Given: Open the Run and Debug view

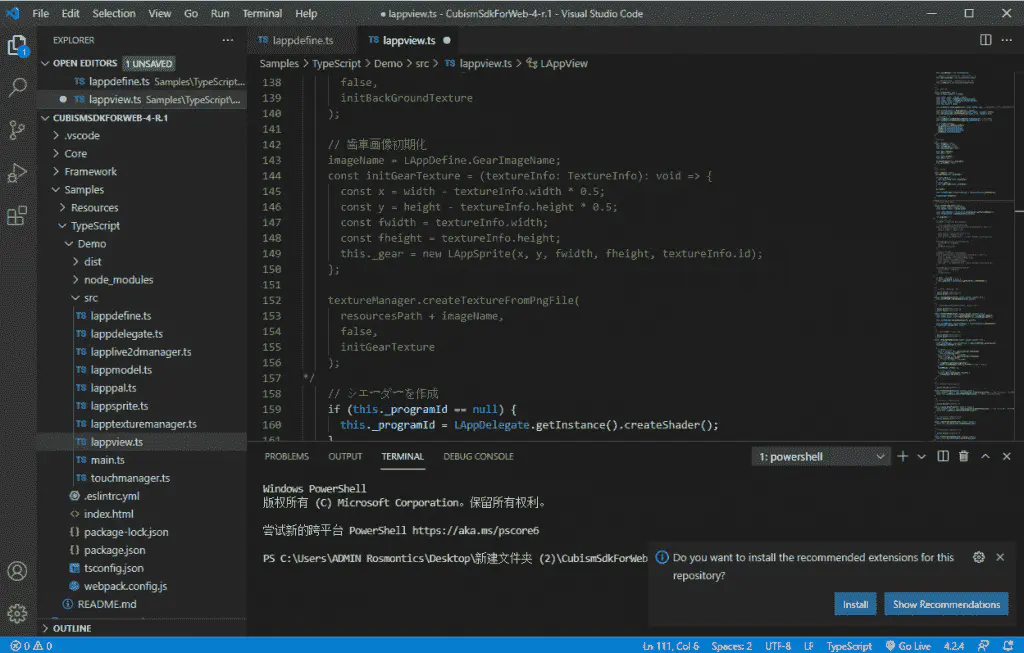Looking at the screenshot, I should [18, 173].
